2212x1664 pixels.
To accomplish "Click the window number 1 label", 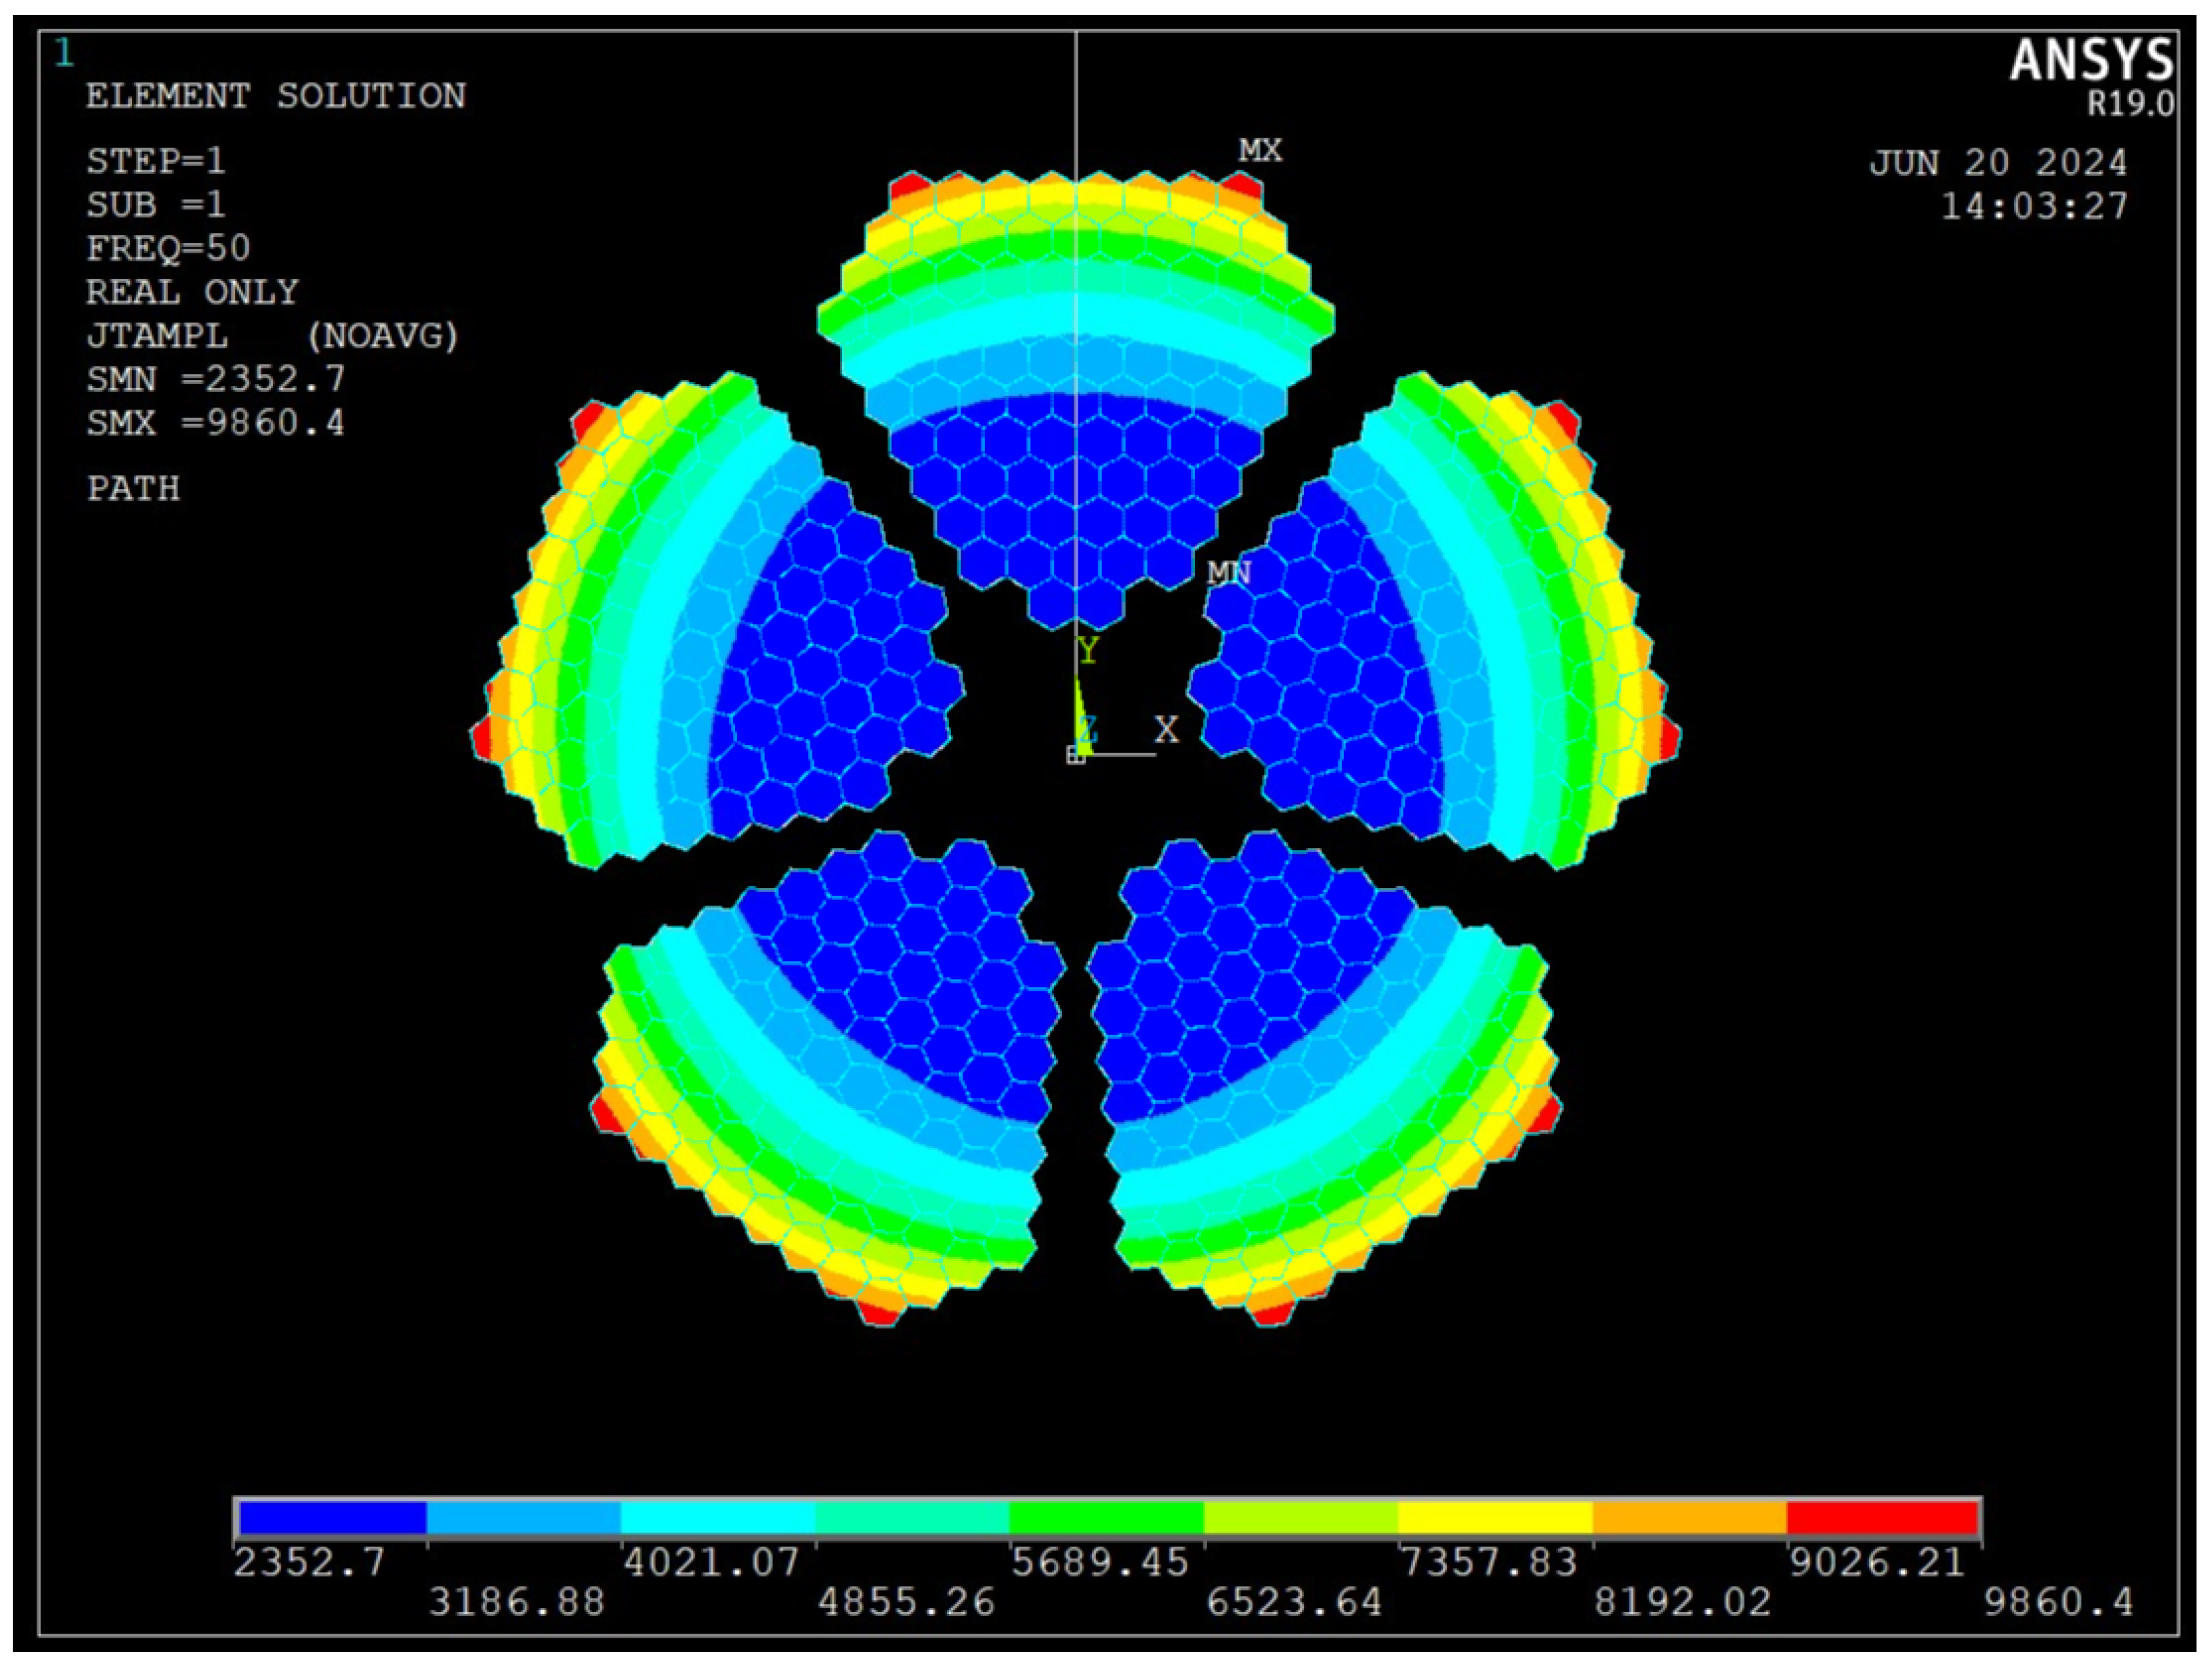I will (63, 53).
